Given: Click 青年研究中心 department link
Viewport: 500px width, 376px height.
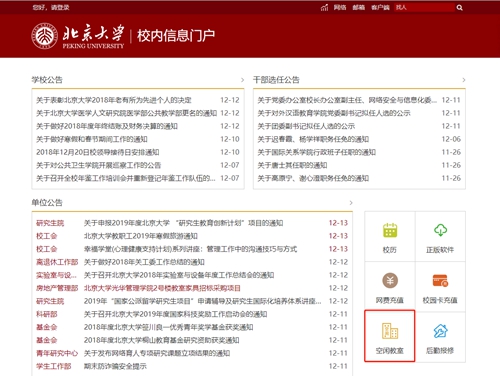Looking at the screenshot, I should tap(57, 353).
